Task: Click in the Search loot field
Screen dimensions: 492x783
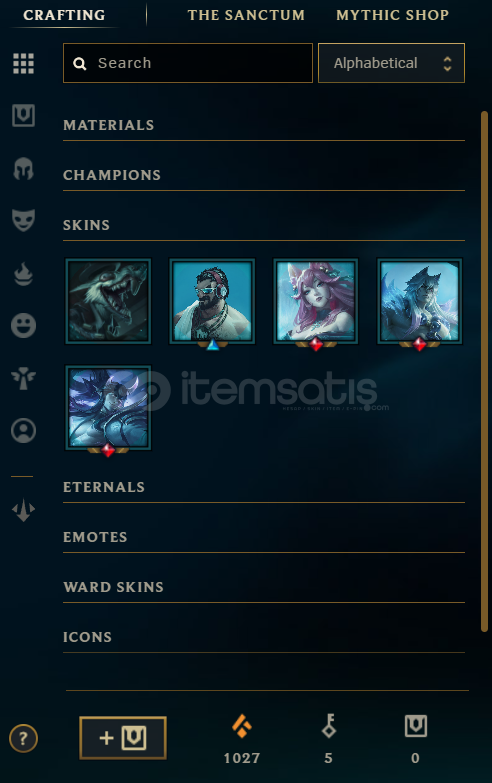Action: (x=188, y=63)
